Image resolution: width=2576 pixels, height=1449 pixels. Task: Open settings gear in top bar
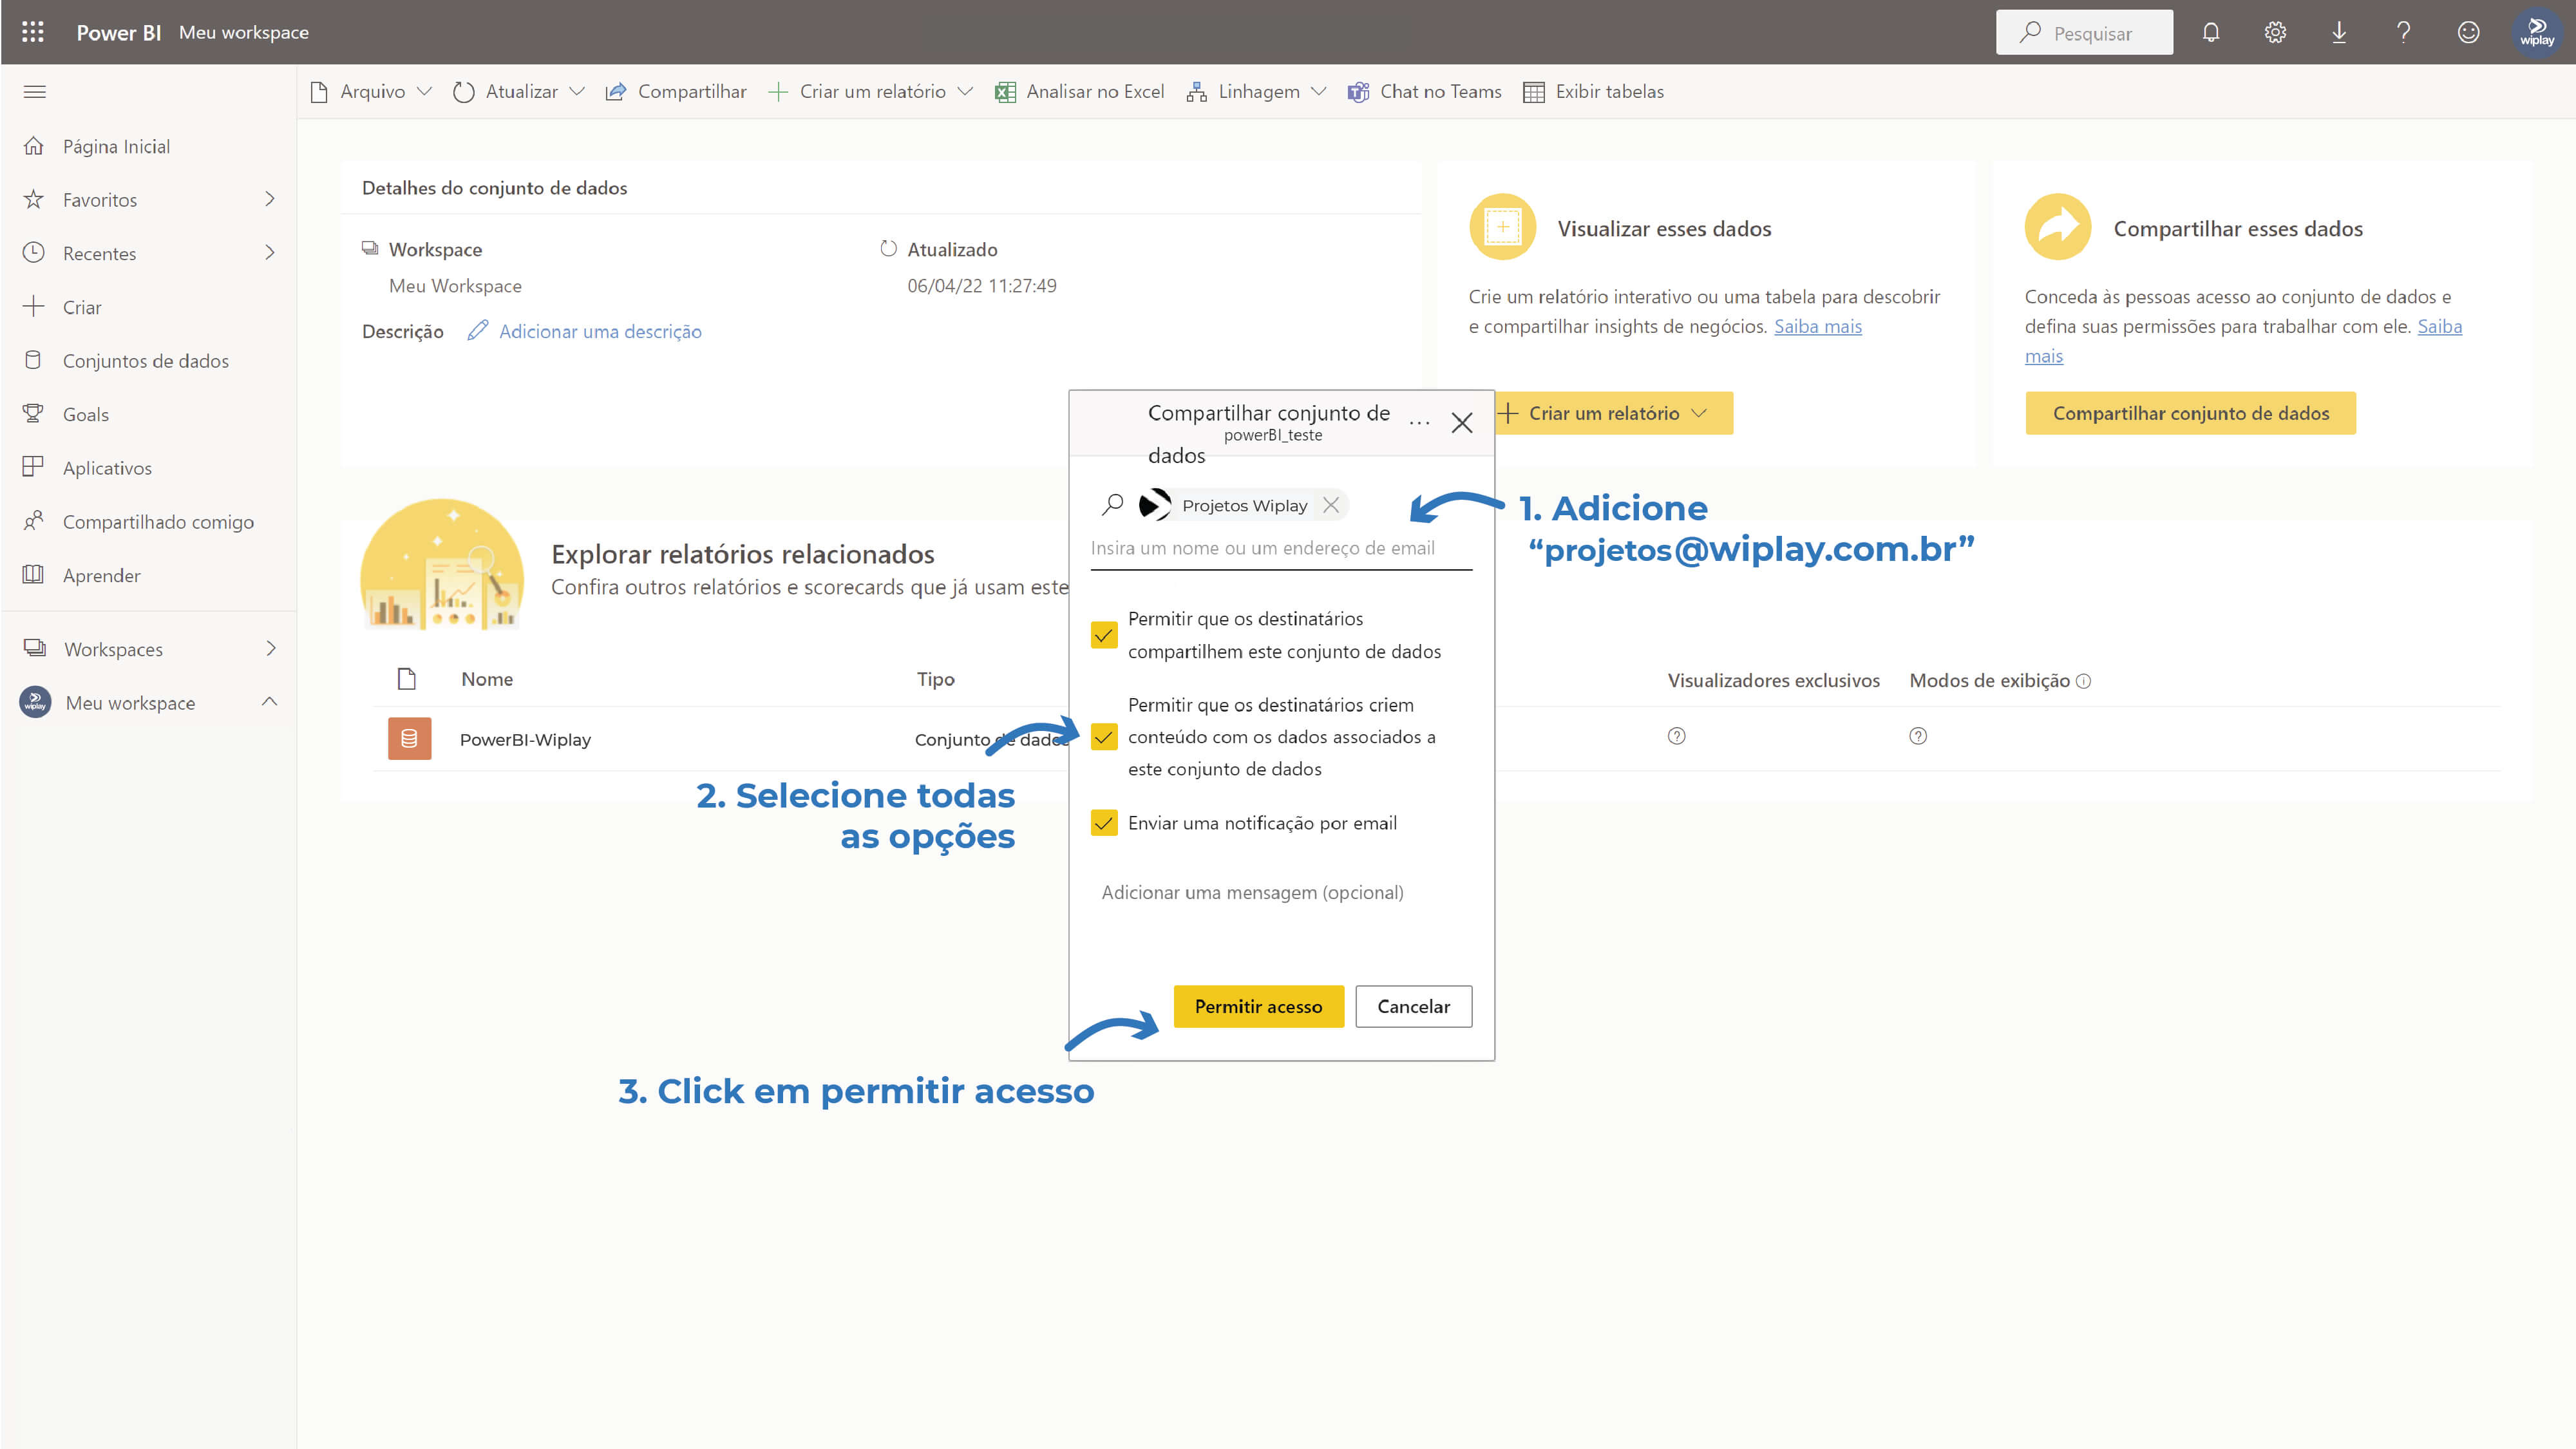tap(2275, 32)
